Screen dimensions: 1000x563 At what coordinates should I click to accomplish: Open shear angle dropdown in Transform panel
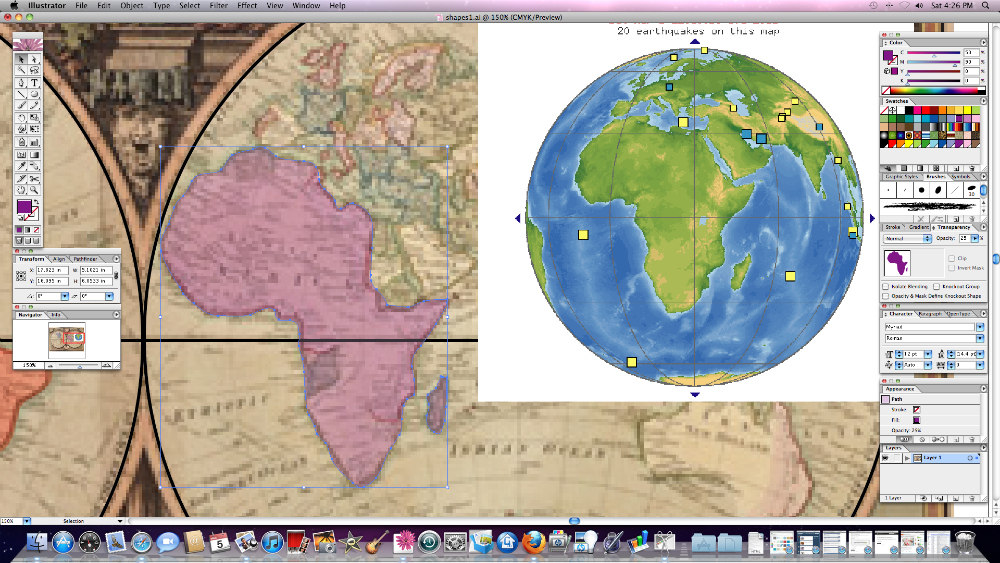pos(109,296)
